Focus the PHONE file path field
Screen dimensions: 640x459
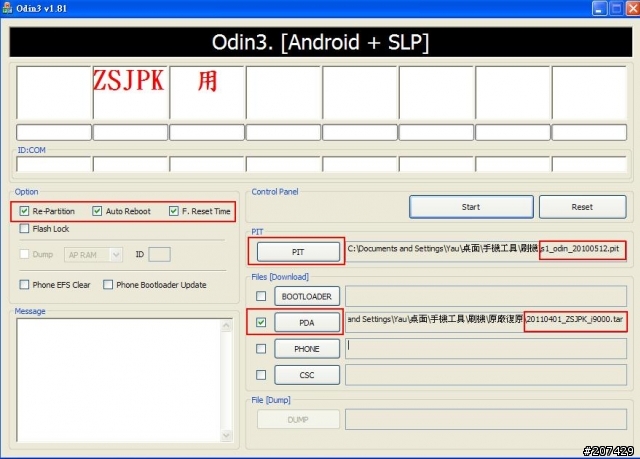tap(486, 349)
